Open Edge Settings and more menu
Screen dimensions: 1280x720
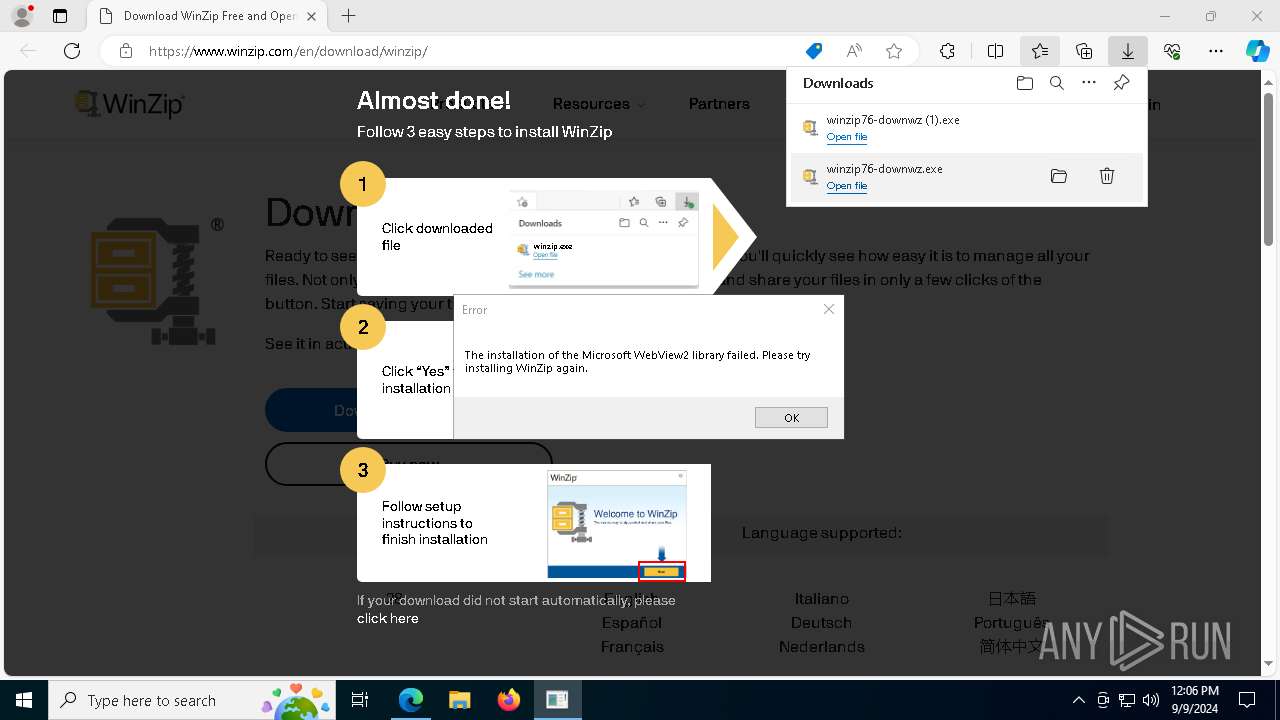point(1216,51)
